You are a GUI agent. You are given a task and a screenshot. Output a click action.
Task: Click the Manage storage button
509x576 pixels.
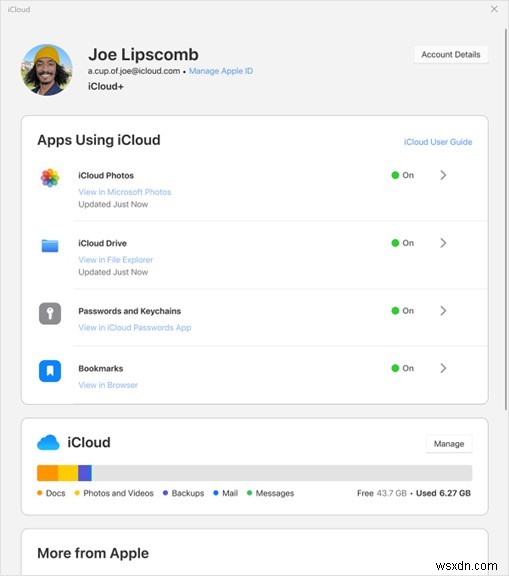(x=449, y=444)
